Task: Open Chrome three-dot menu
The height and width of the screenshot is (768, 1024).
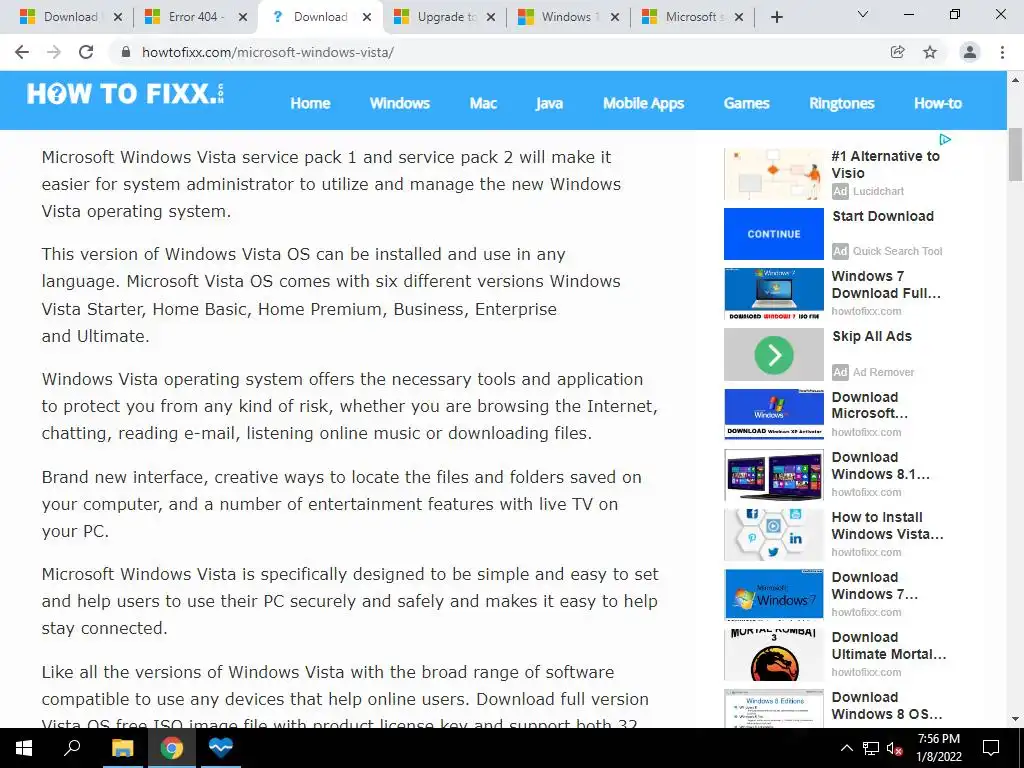Action: coord(1002,52)
